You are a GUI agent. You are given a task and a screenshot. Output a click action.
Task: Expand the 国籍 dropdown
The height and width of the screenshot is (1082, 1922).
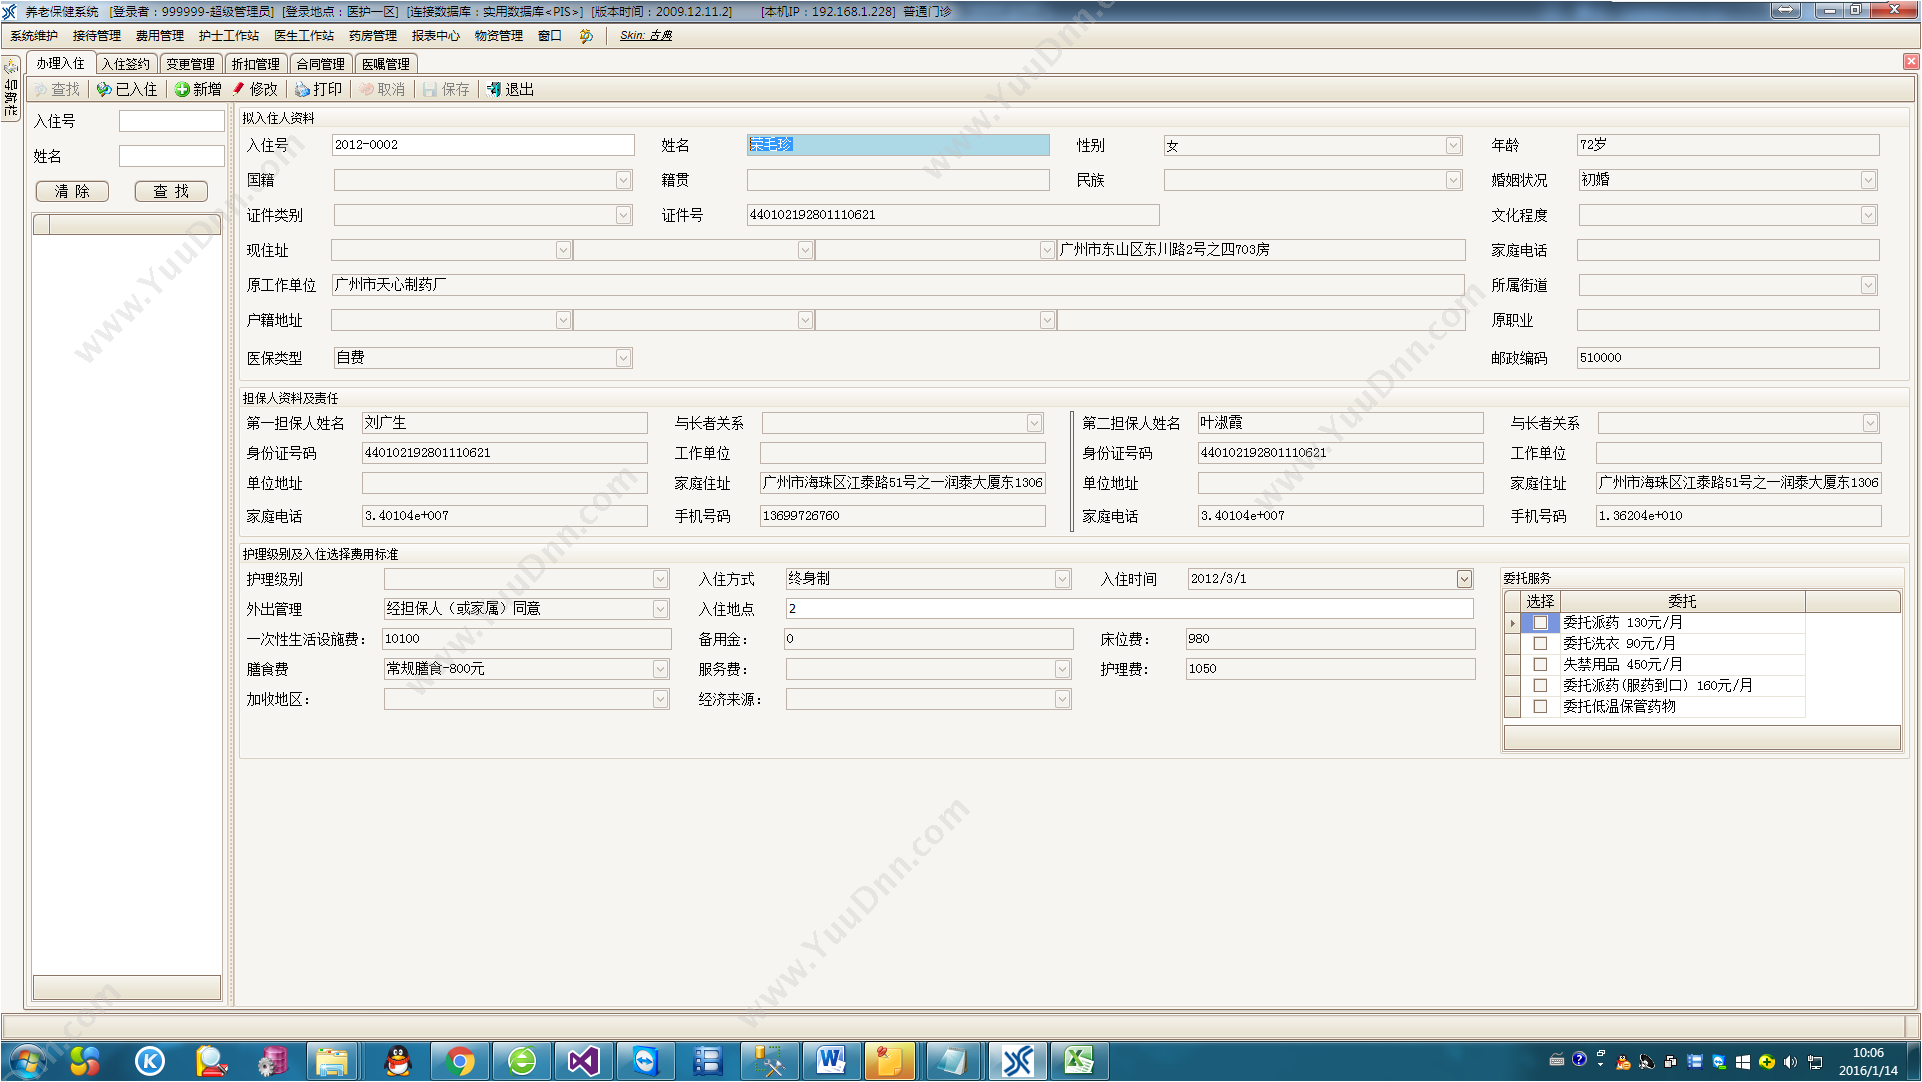click(x=623, y=181)
